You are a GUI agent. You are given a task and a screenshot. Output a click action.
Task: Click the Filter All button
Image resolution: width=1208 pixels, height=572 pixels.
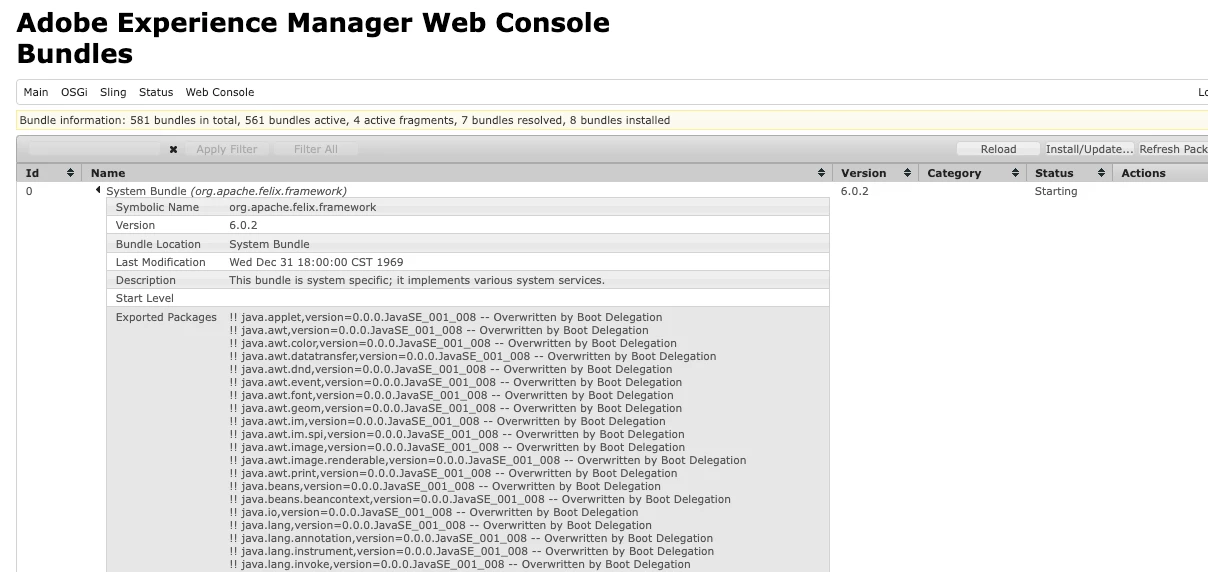coord(316,149)
